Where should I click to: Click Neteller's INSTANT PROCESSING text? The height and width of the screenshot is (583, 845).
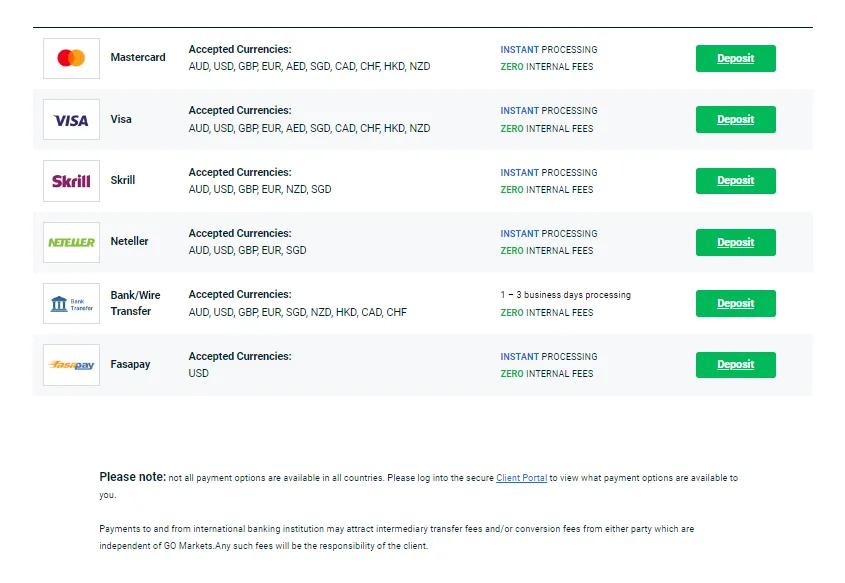549,233
